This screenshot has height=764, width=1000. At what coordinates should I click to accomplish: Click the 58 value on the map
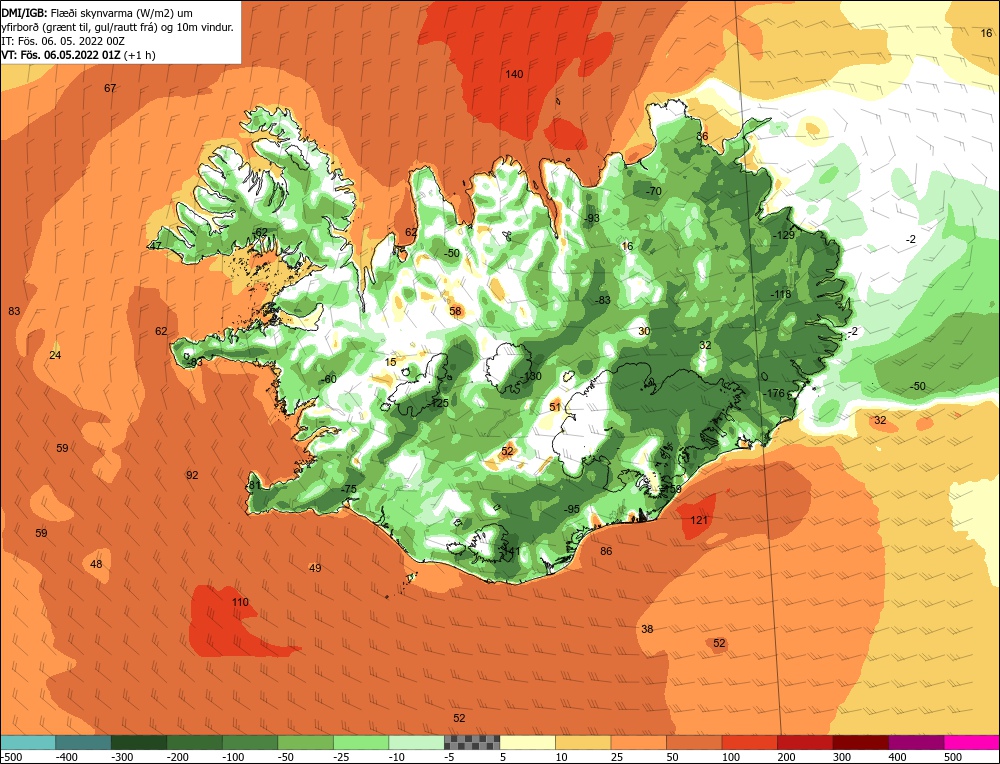455,311
